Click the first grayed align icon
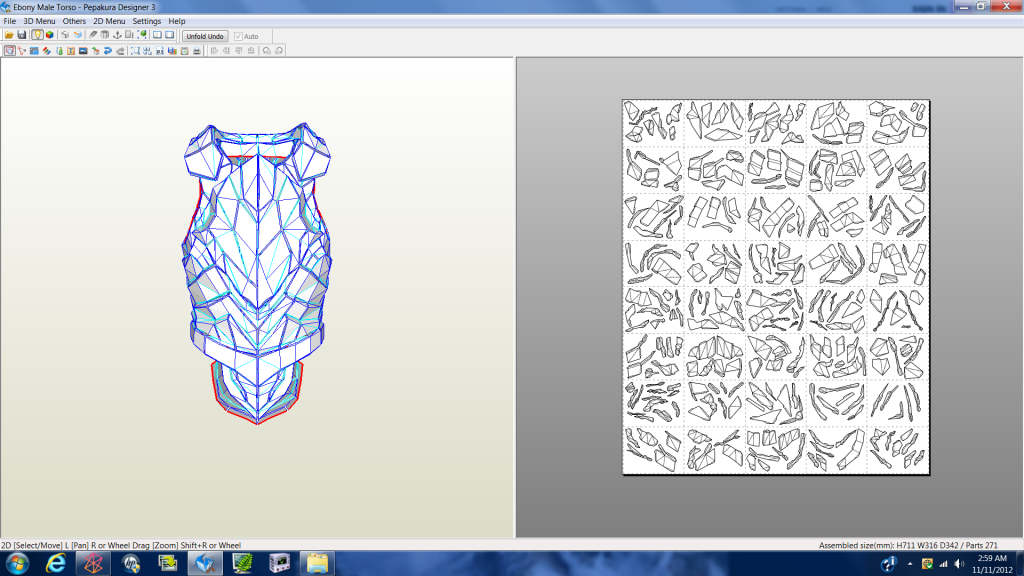 [214, 51]
